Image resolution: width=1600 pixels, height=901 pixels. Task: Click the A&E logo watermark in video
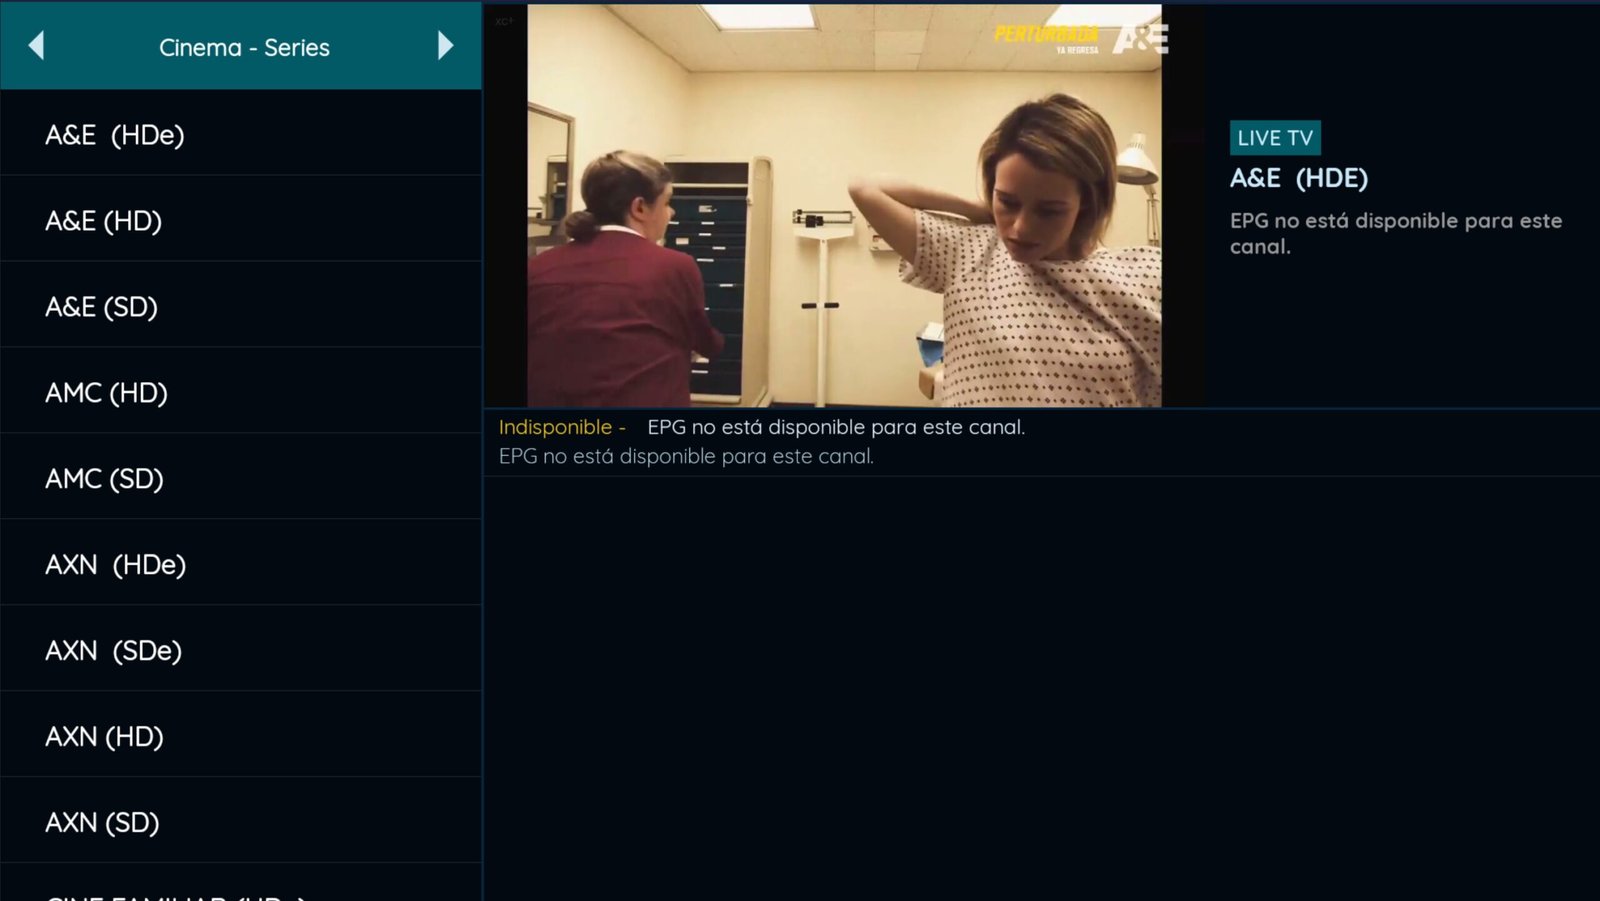pyautogui.click(x=1140, y=39)
